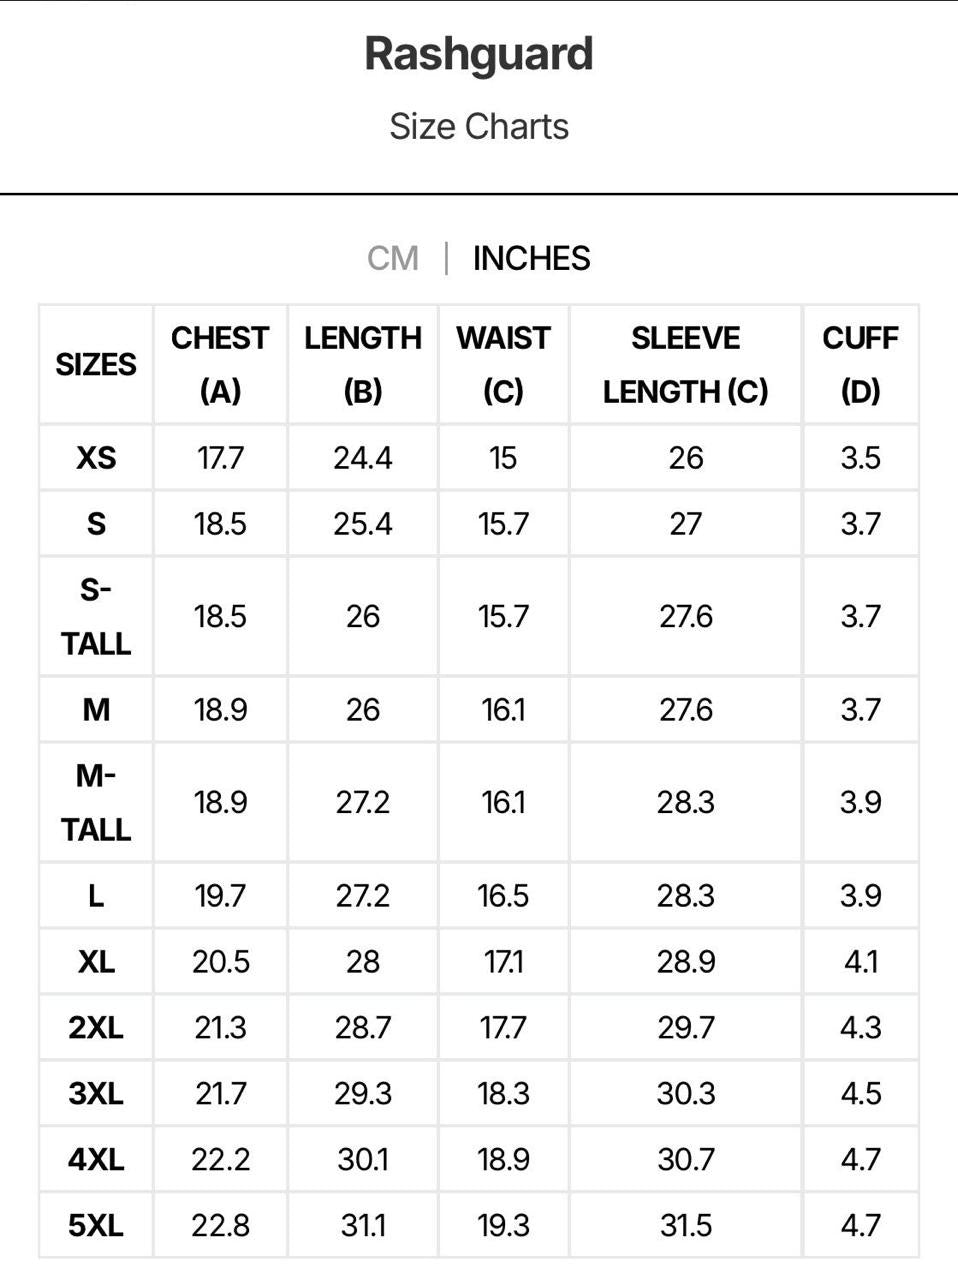The image size is (958, 1280).
Task: Click the 4XL length value 30.1
Action: pyautogui.click(x=363, y=1160)
